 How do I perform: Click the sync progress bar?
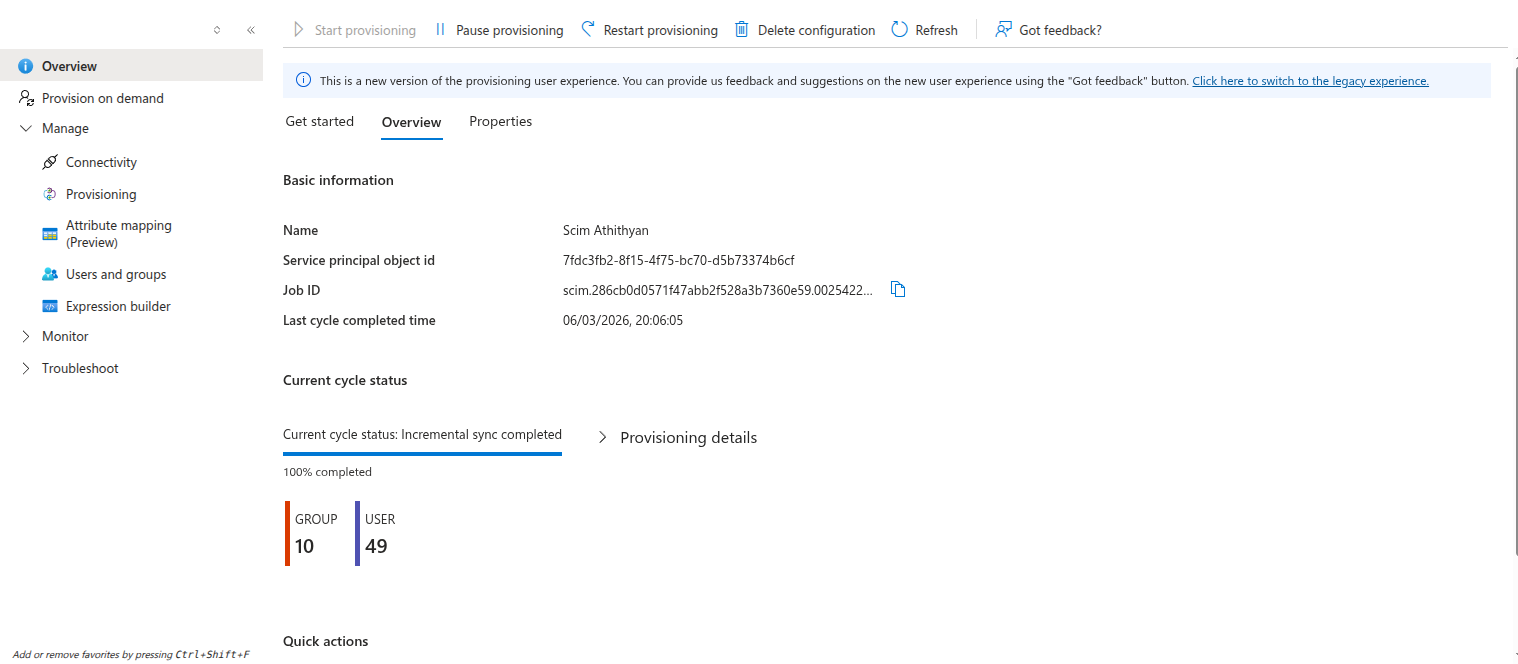click(422, 454)
